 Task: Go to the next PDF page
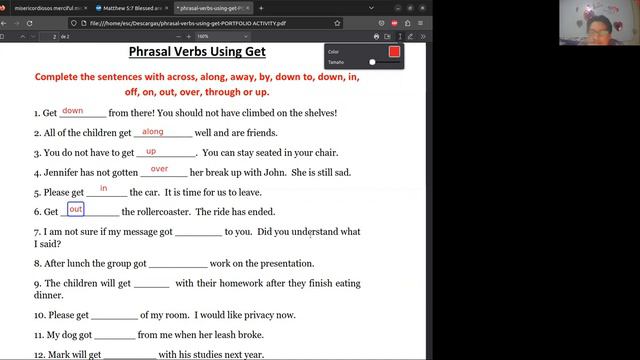[33, 36]
